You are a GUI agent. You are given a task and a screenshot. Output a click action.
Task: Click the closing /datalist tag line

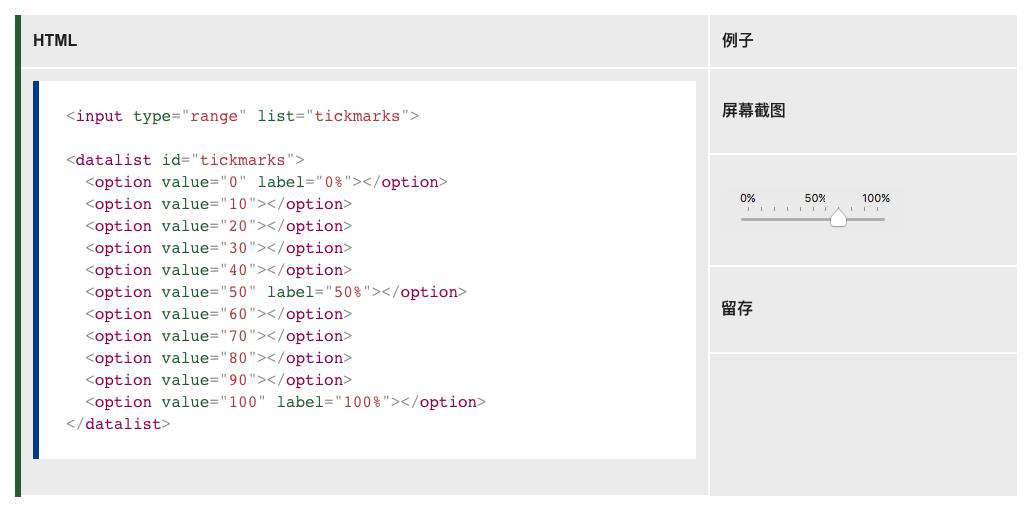pyautogui.click(x=118, y=425)
